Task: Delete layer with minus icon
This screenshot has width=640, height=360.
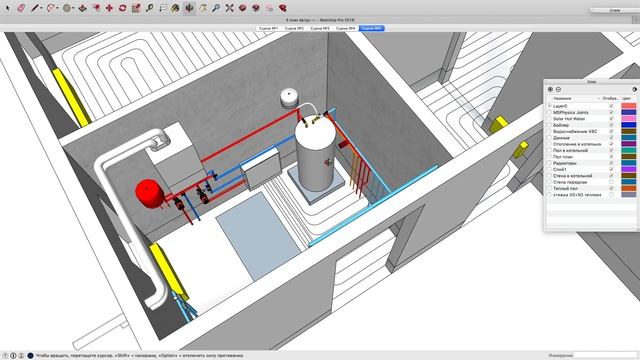Action: (x=558, y=89)
